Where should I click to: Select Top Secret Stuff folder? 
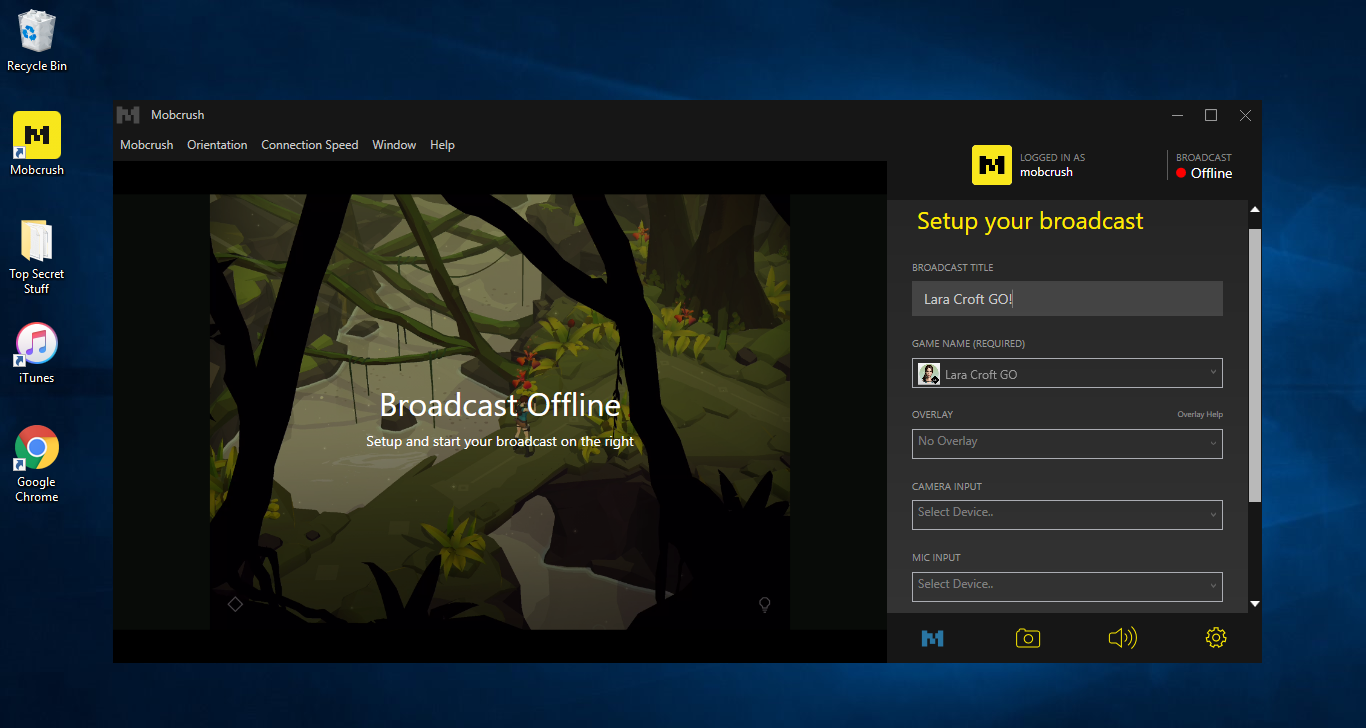[37, 256]
